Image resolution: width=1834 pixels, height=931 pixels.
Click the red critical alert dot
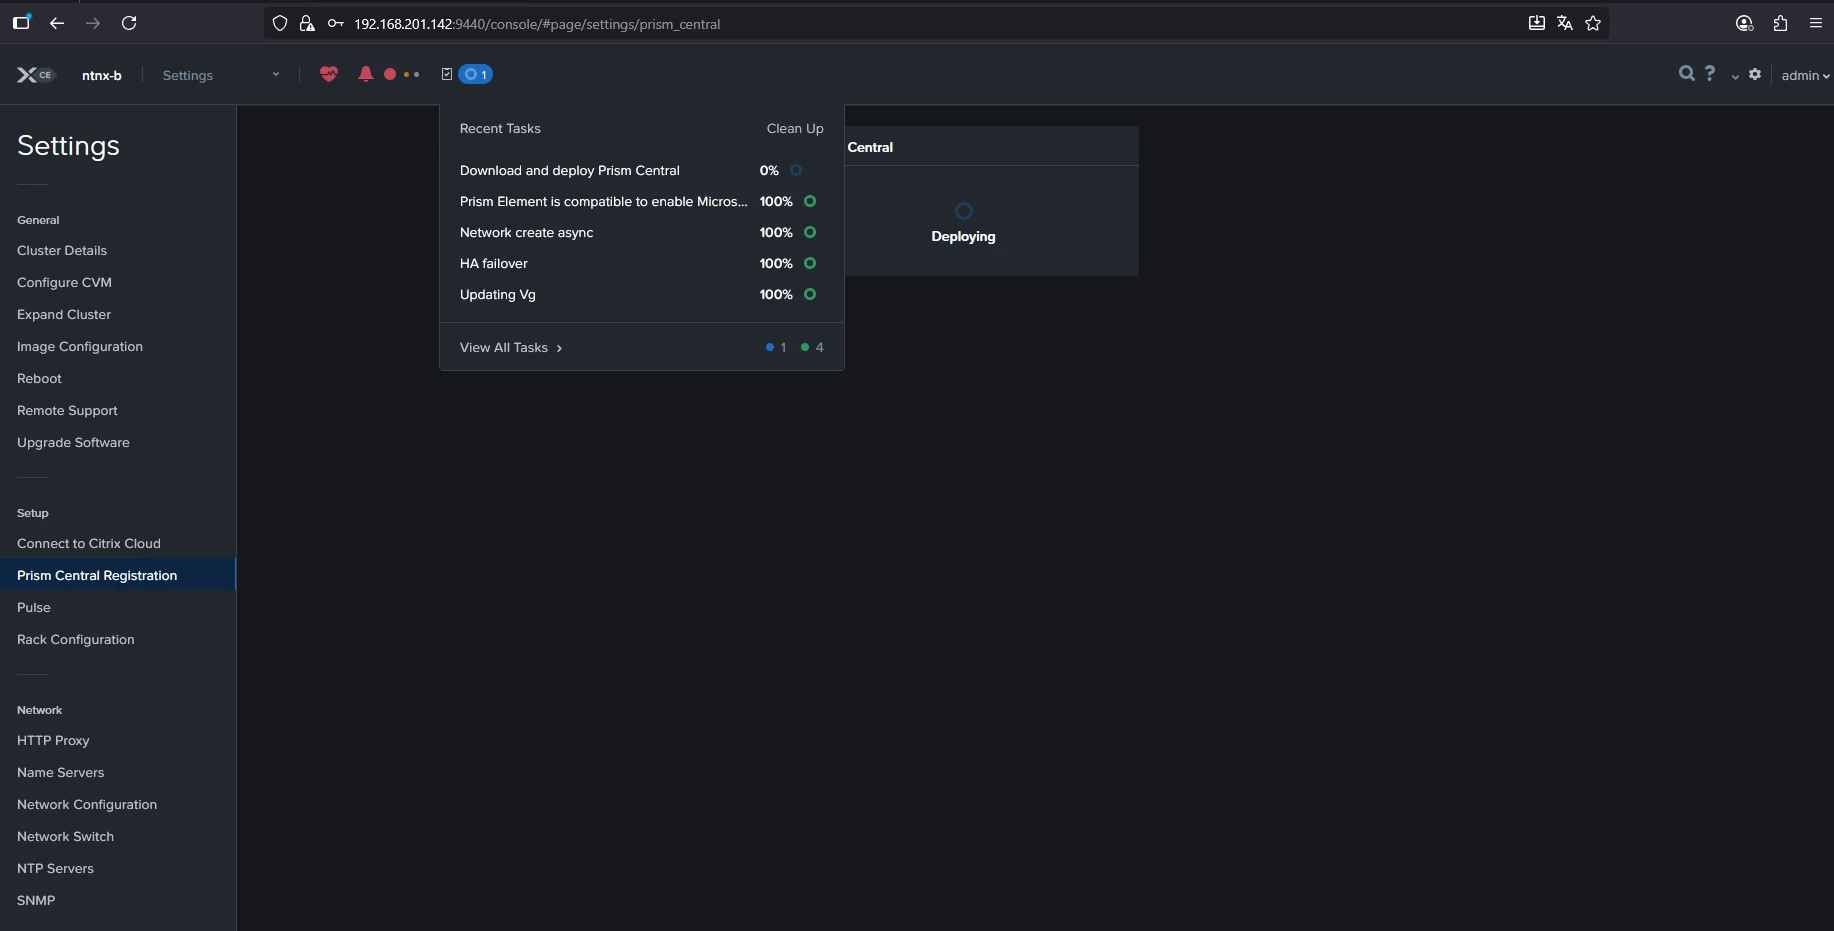(x=390, y=74)
